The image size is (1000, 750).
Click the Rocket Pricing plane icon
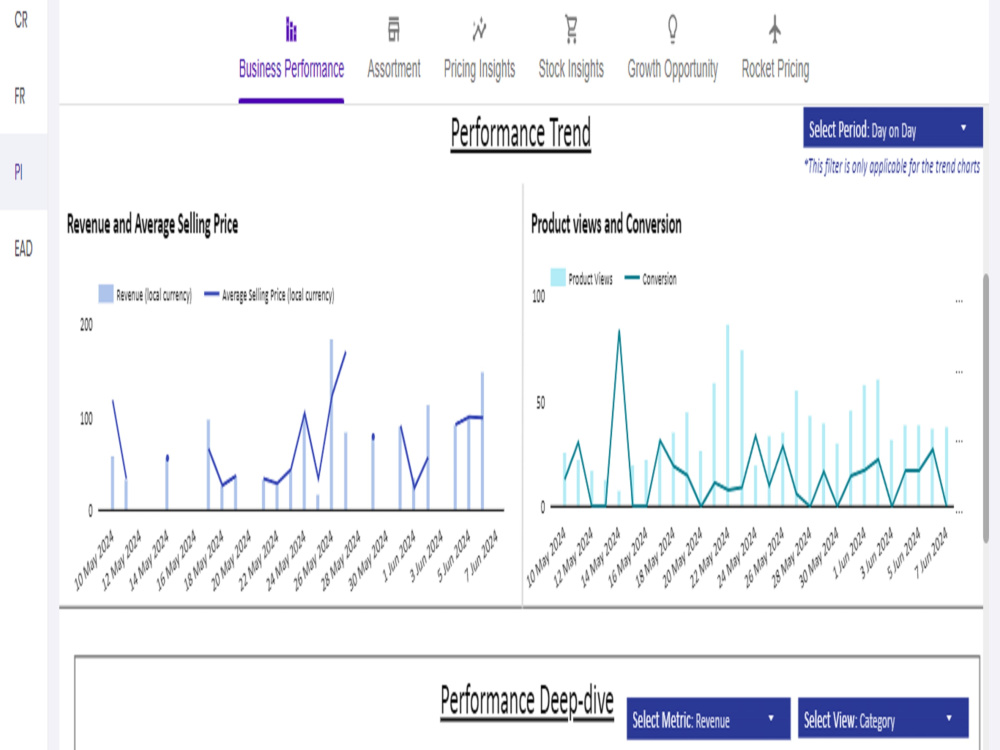pos(775,29)
